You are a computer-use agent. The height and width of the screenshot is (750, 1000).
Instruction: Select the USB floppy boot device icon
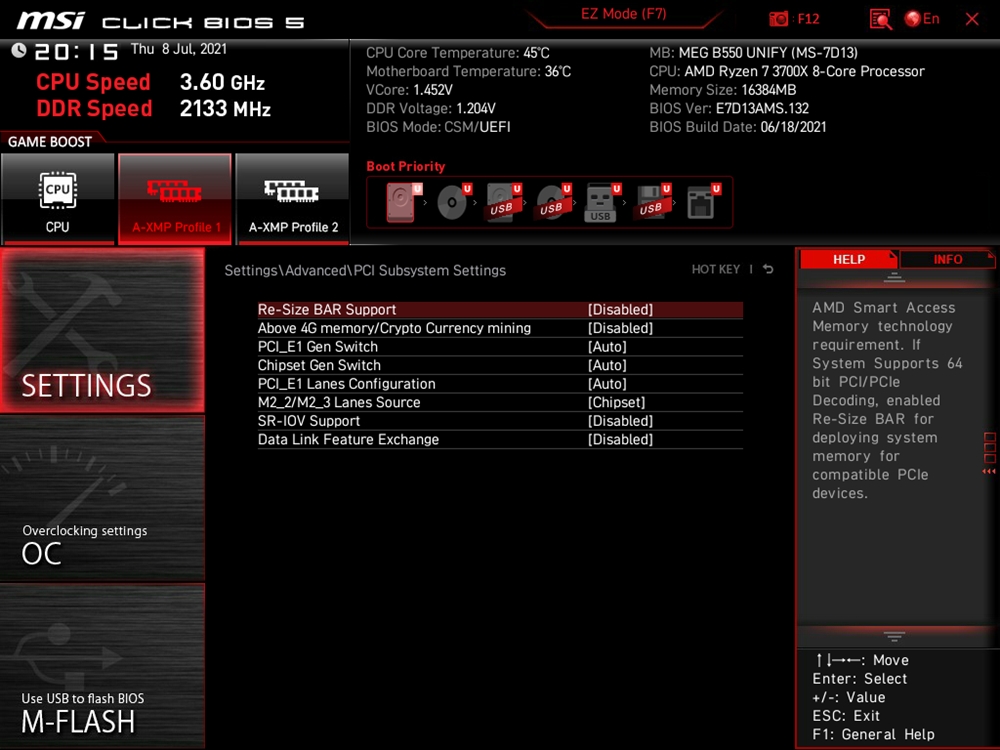(x=651, y=203)
